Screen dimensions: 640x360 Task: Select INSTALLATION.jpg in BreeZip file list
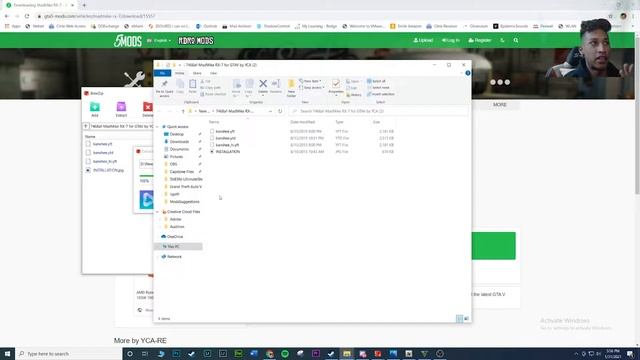(108, 170)
